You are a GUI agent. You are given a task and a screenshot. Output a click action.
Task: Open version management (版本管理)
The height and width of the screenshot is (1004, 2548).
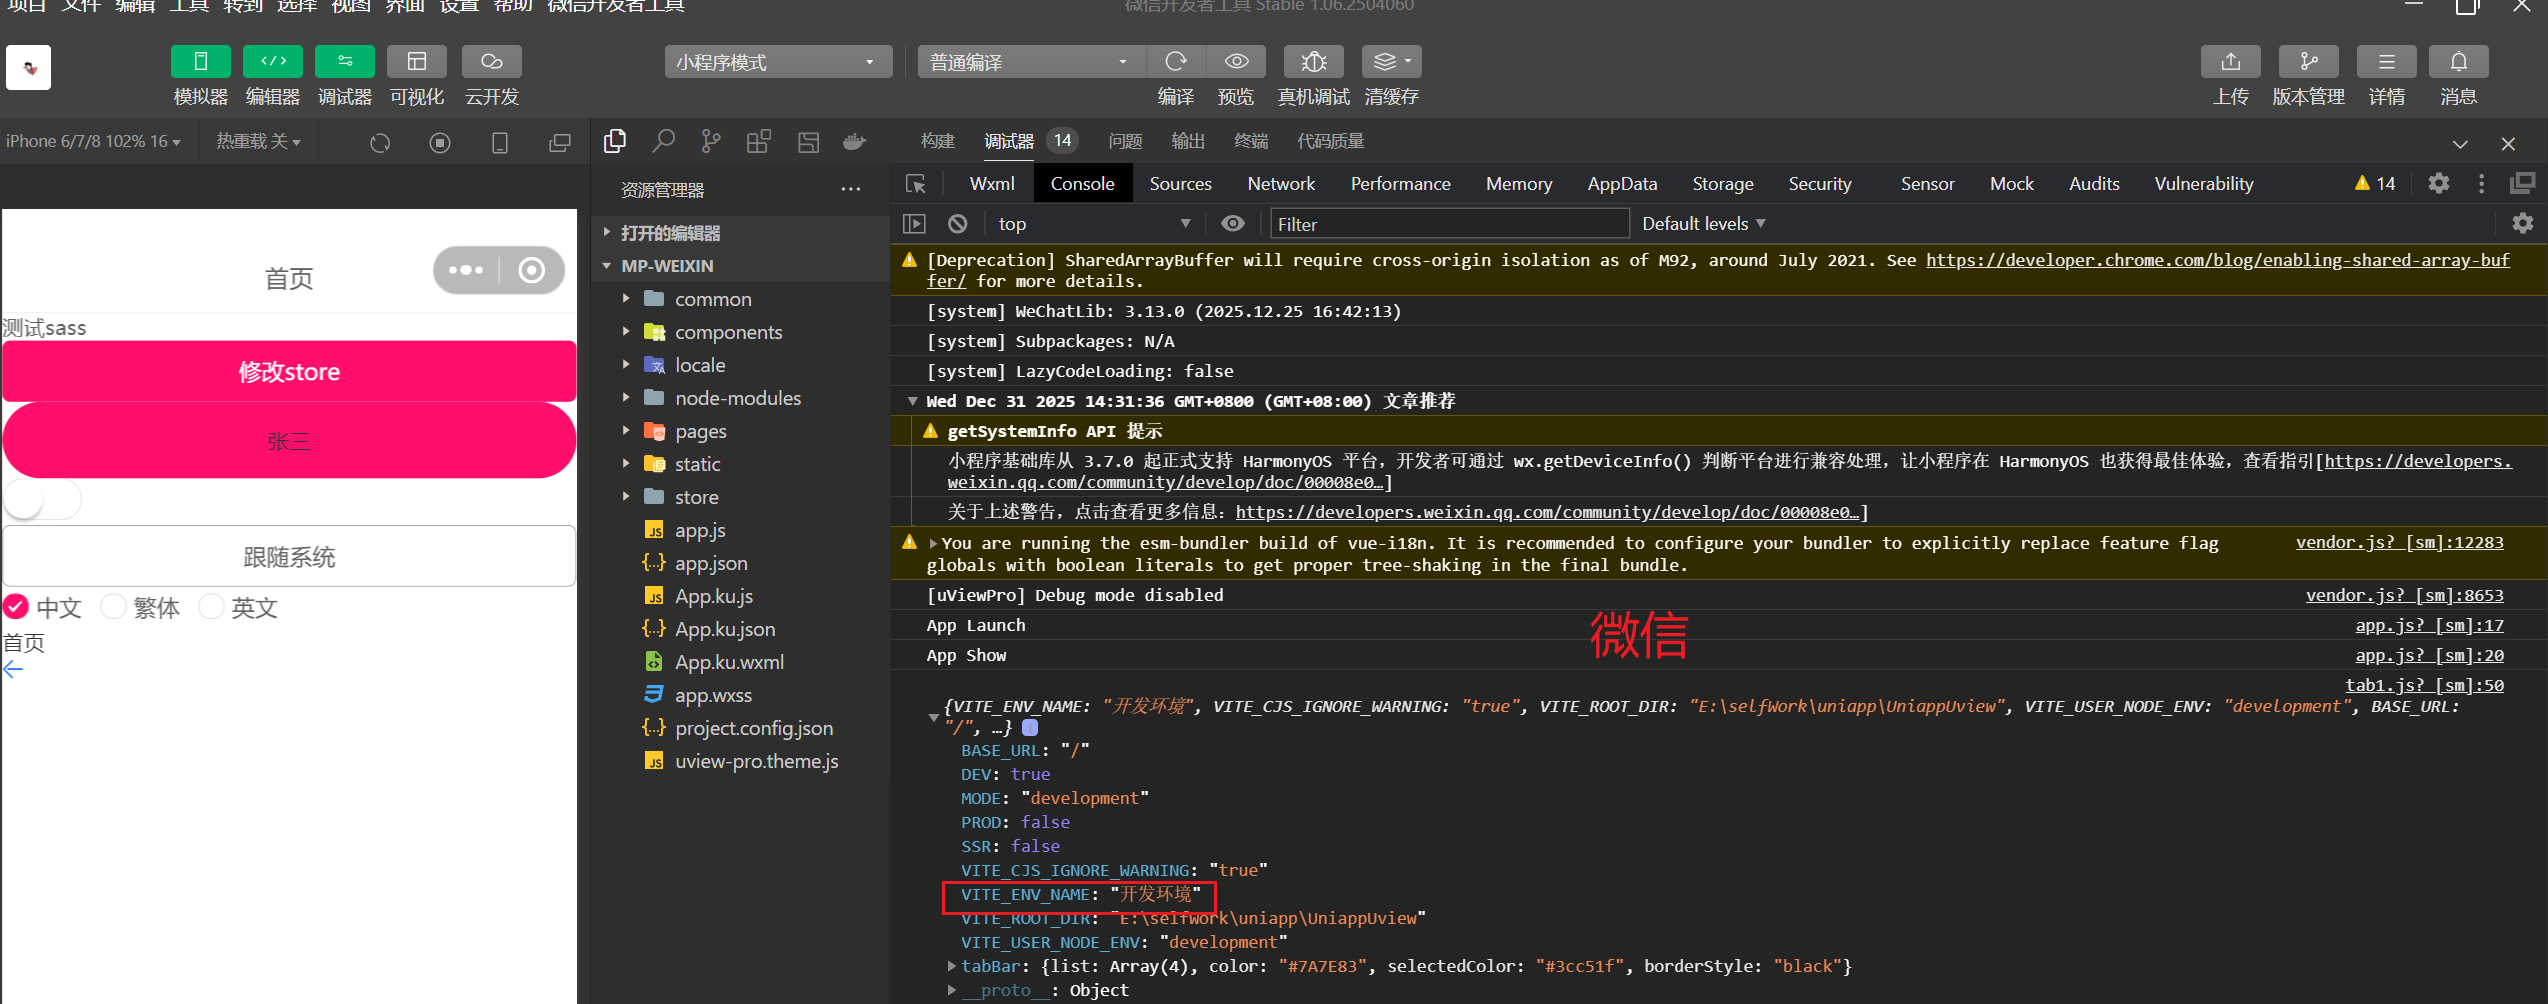coord(2308,62)
